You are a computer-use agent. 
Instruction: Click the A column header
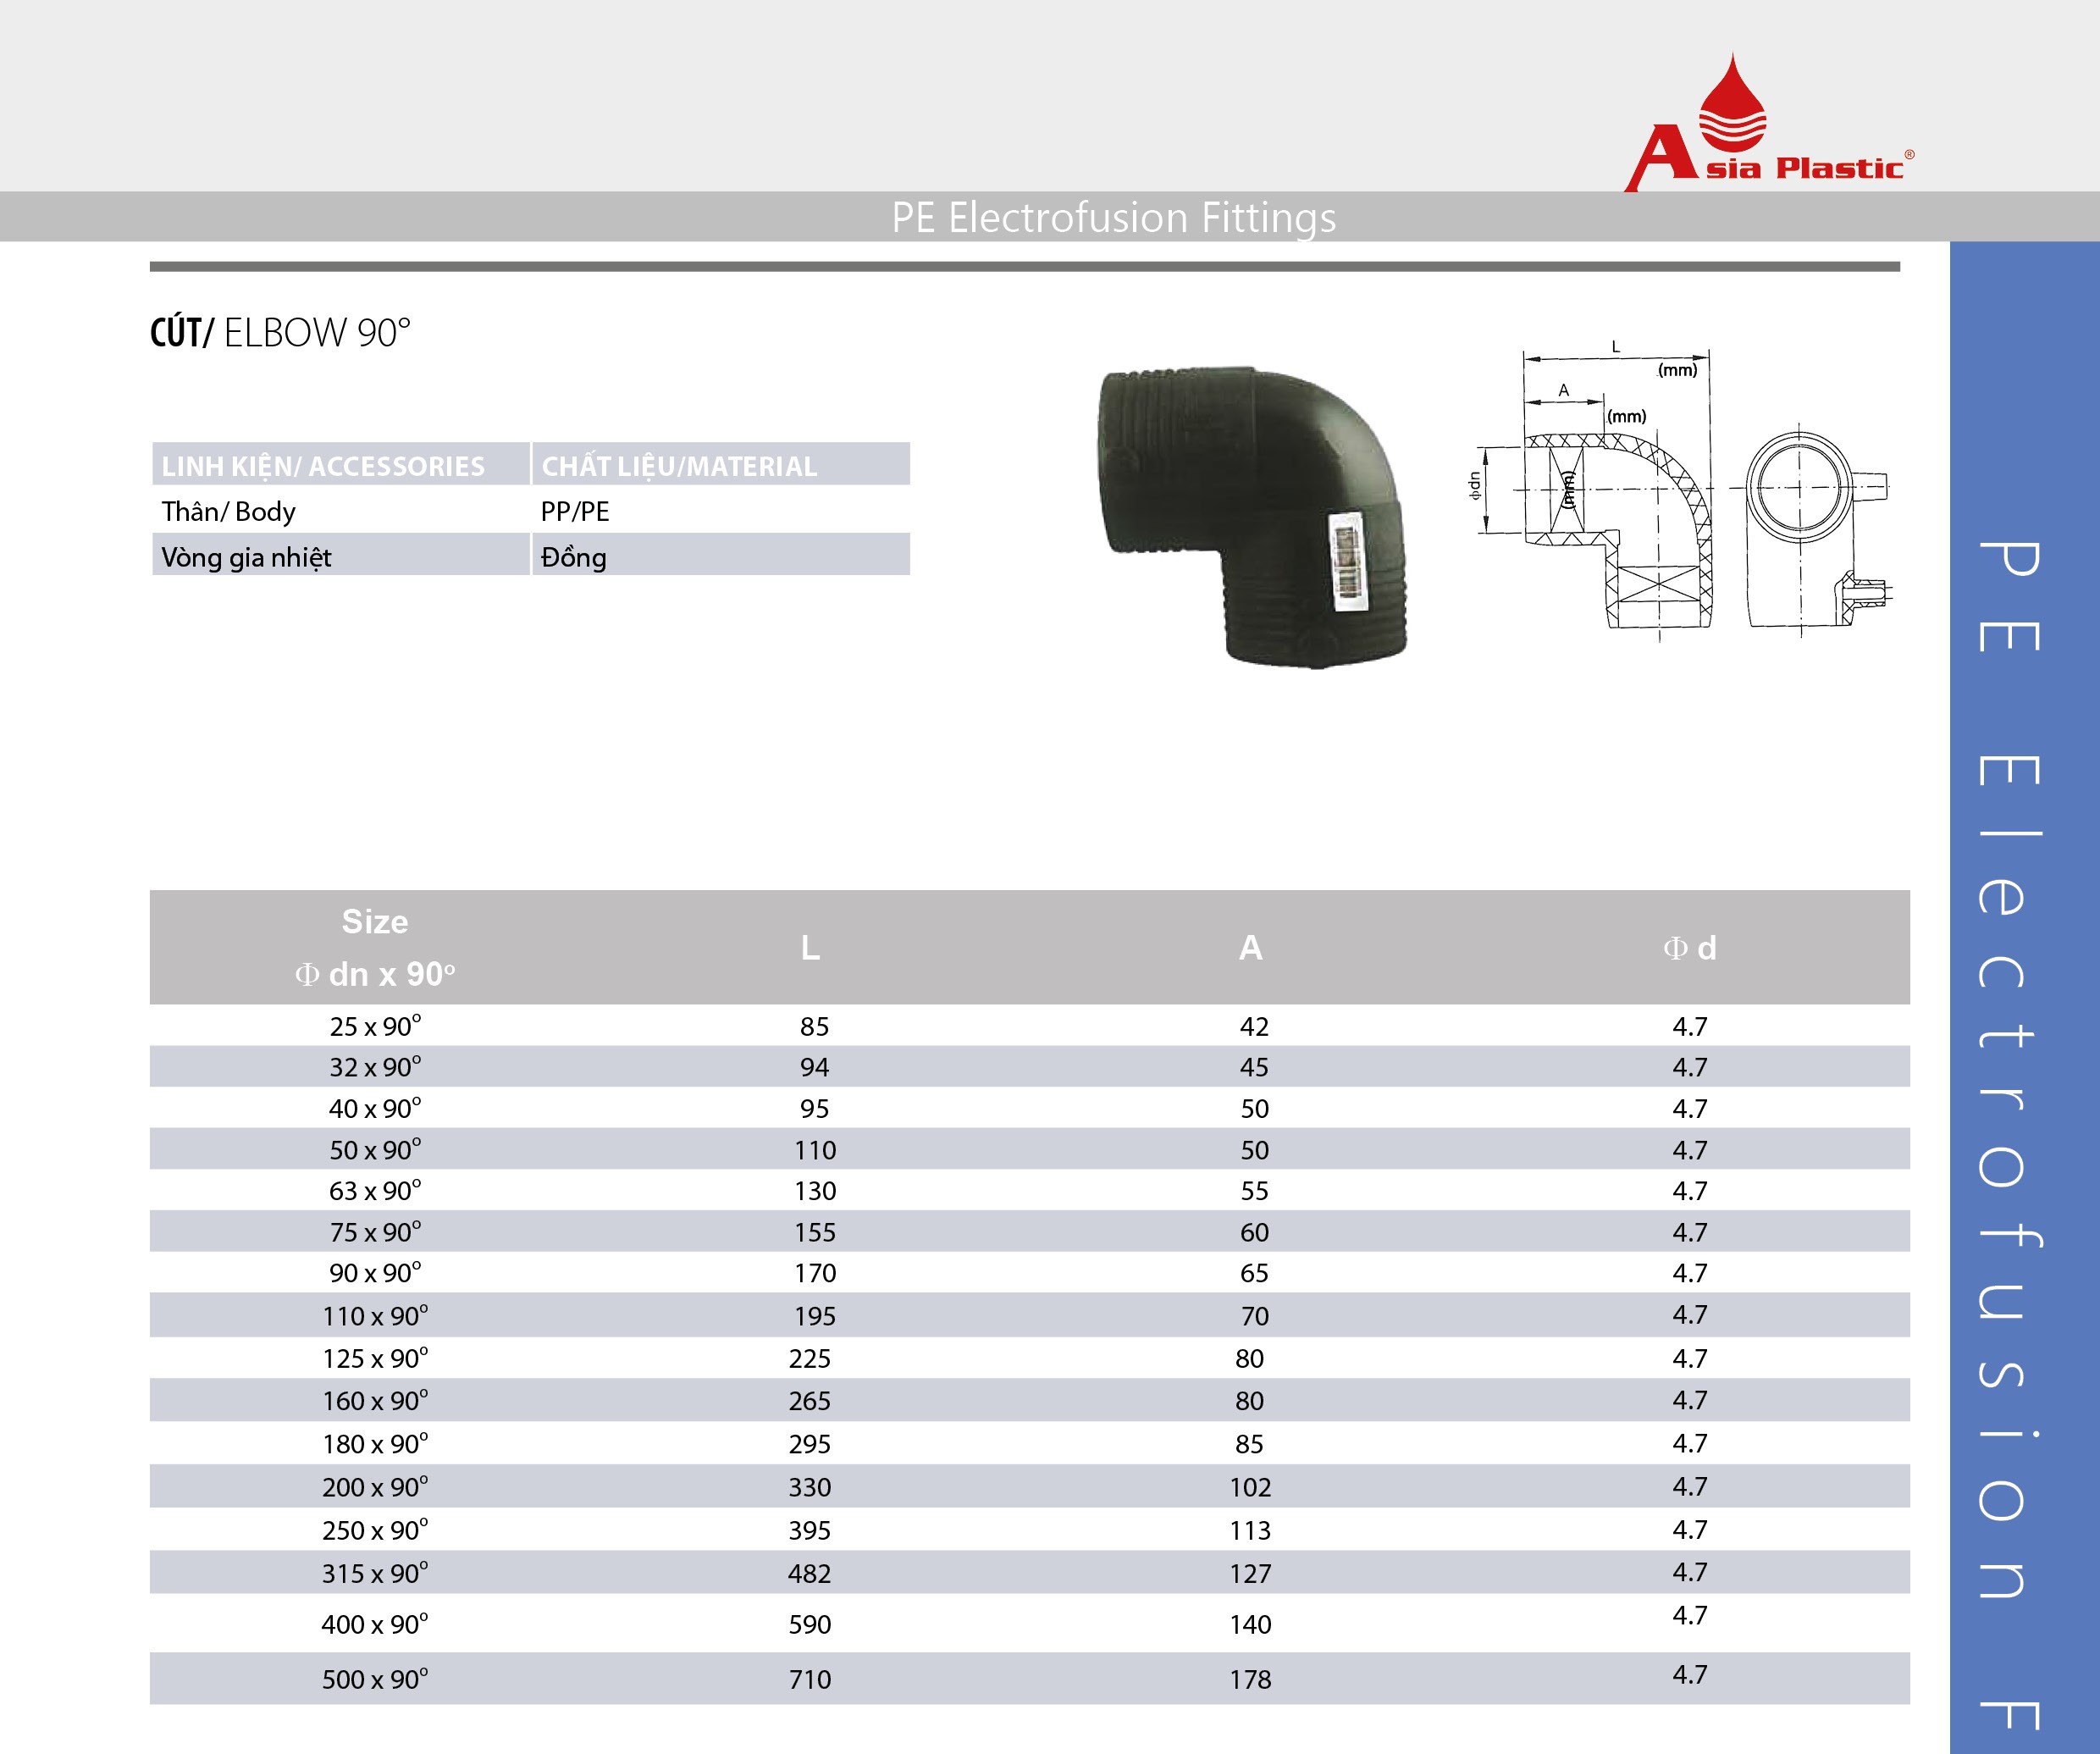[1250, 947]
